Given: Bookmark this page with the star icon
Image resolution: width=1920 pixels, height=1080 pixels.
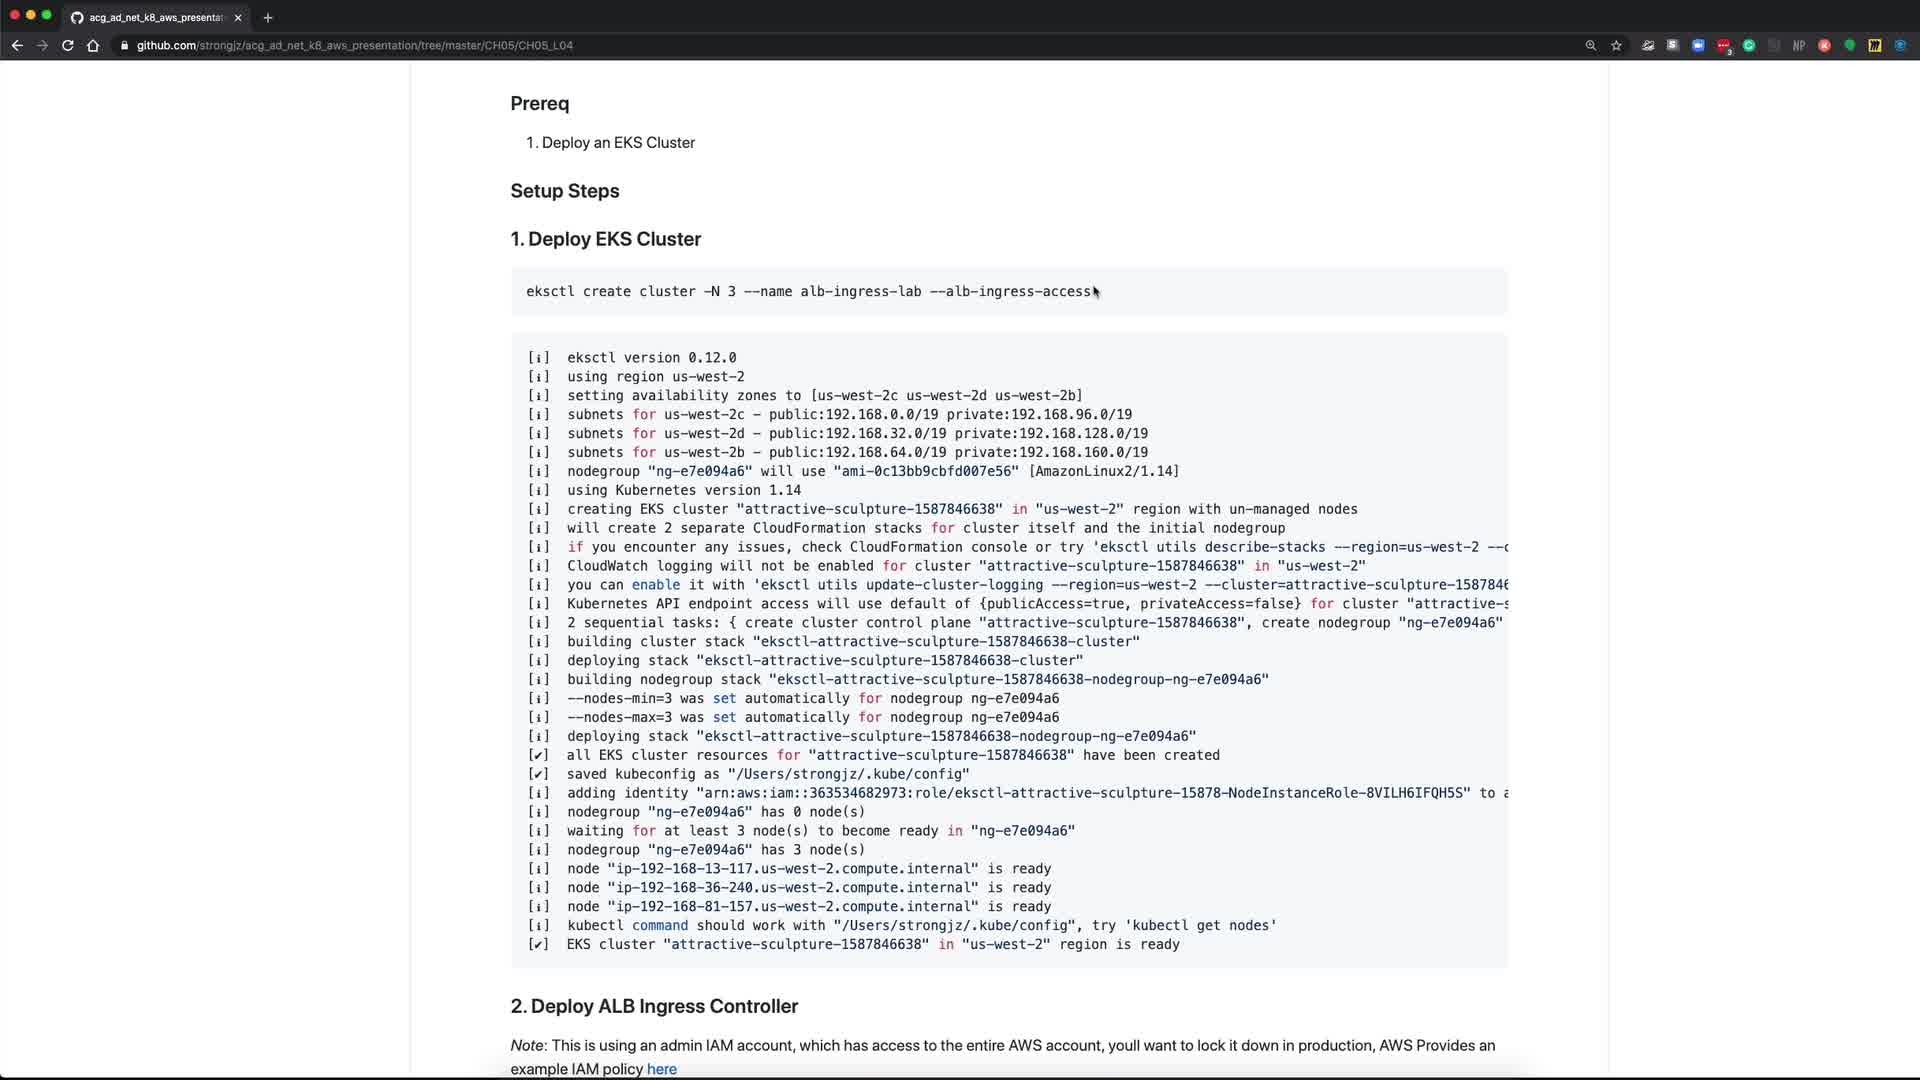Looking at the screenshot, I should 1616,45.
